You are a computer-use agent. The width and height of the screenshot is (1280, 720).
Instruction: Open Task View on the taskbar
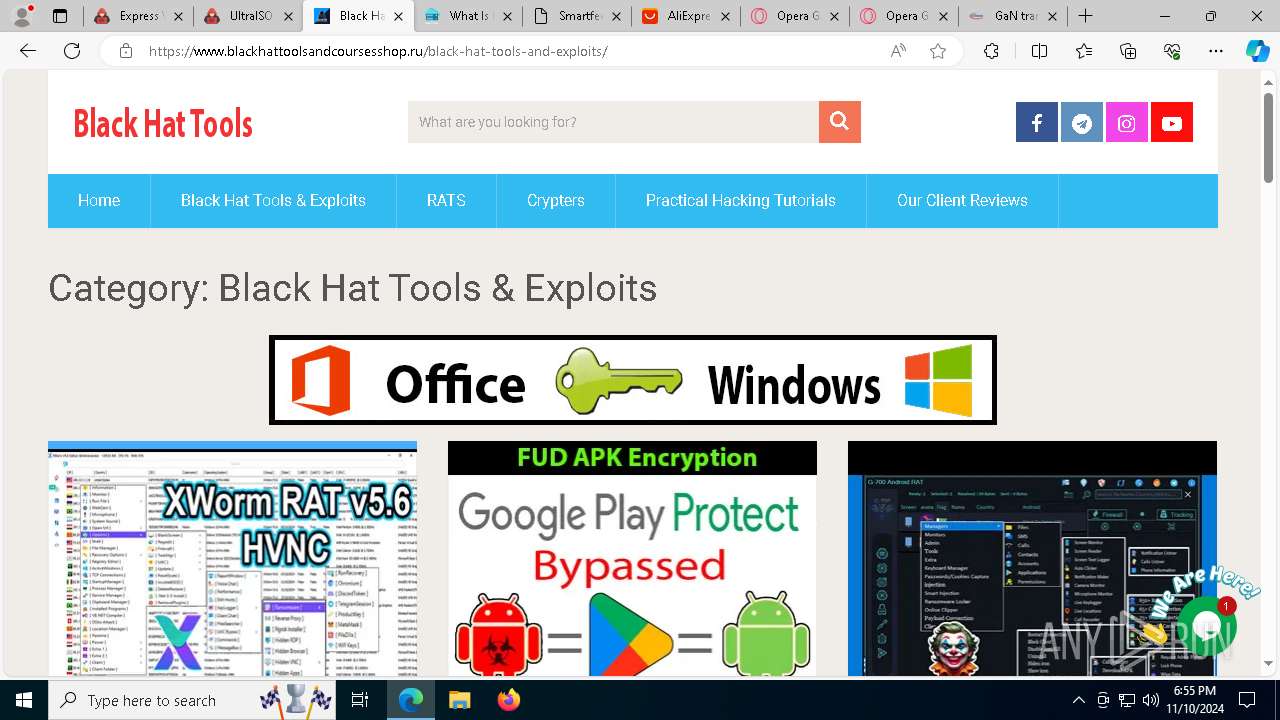point(360,700)
